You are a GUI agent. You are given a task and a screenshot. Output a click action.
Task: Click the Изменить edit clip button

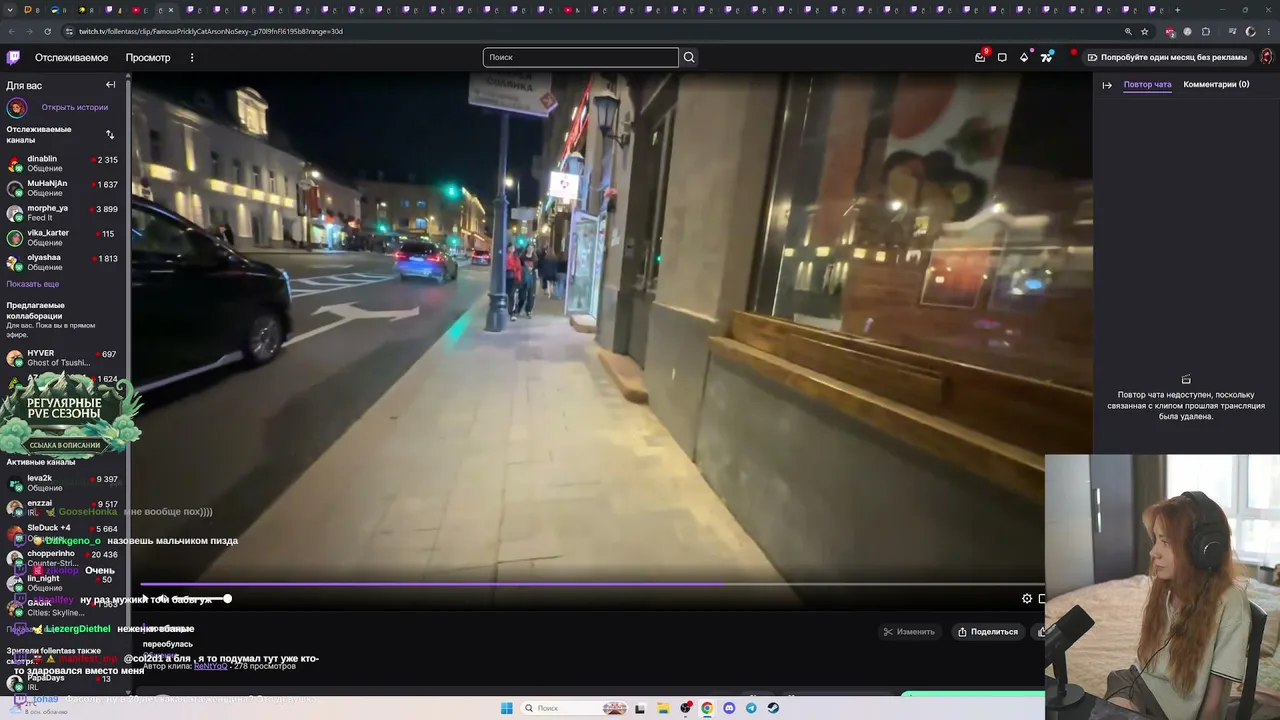coord(909,632)
